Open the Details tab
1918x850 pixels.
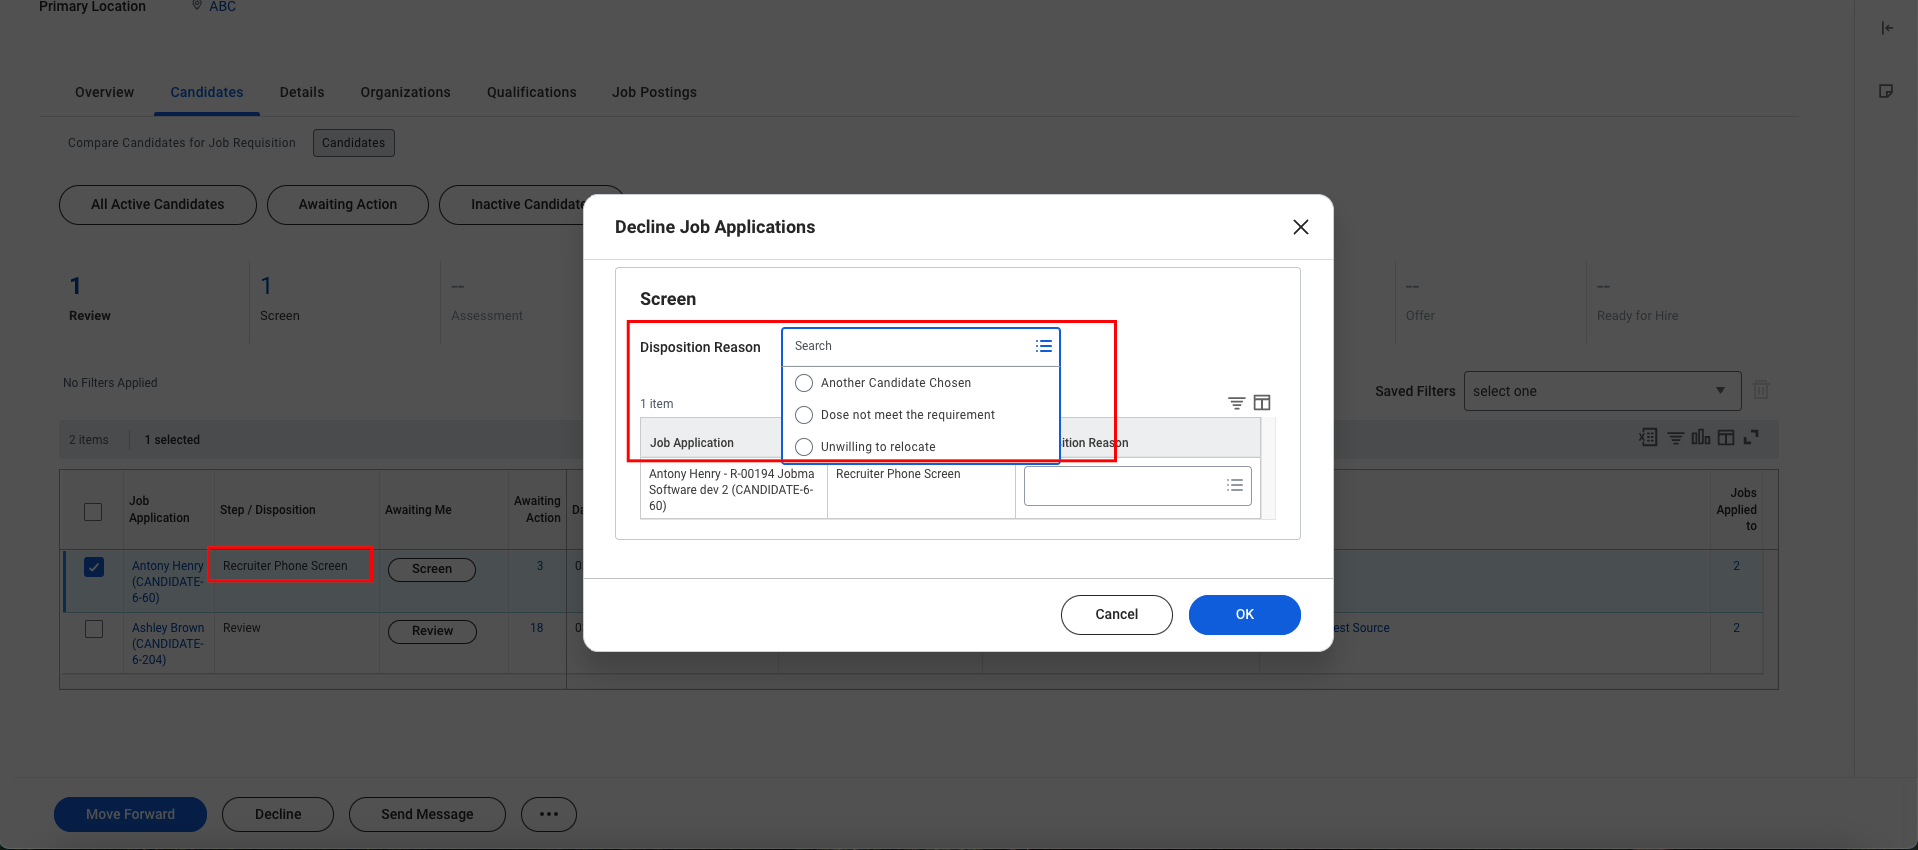coord(302,92)
